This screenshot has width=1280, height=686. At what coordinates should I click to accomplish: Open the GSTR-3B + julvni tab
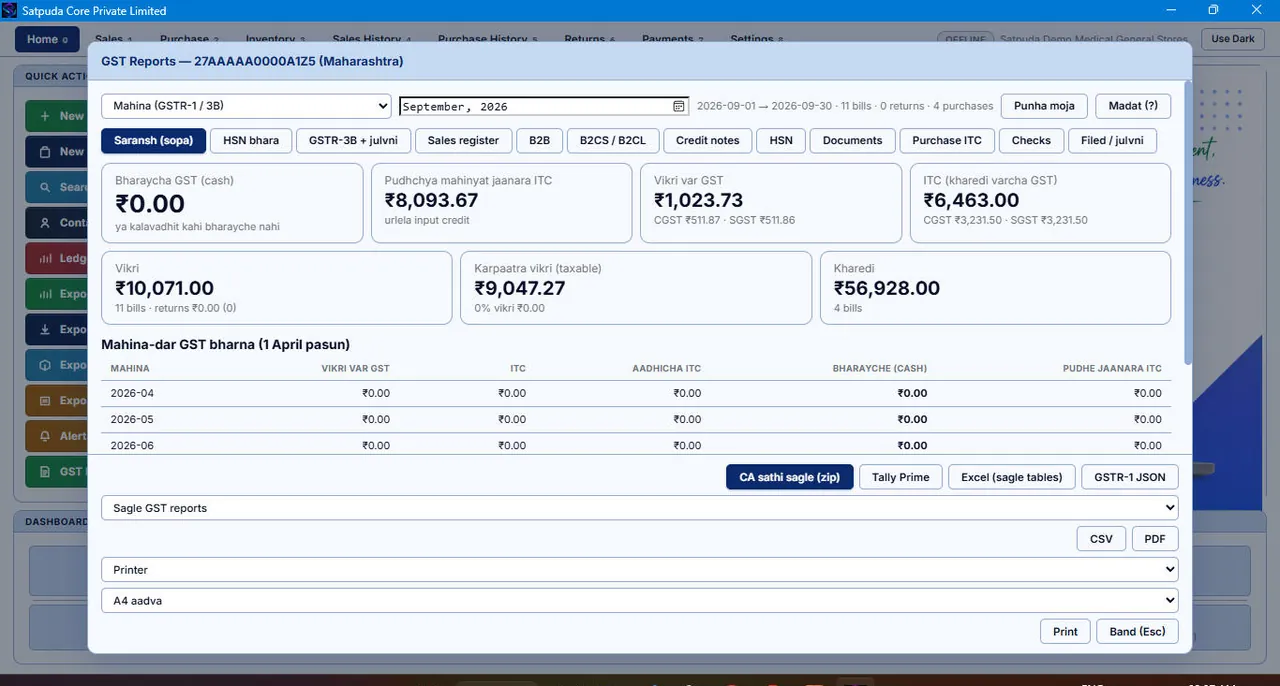pyautogui.click(x=353, y=141)
